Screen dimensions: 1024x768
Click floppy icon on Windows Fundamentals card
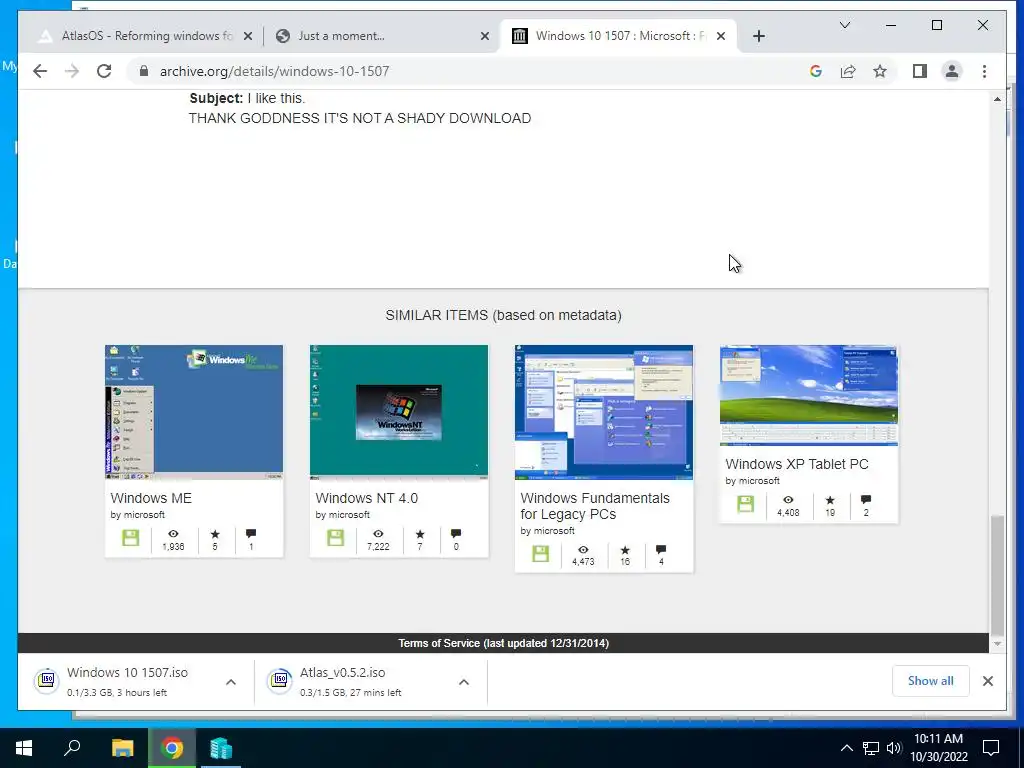(x=541, y=554)
